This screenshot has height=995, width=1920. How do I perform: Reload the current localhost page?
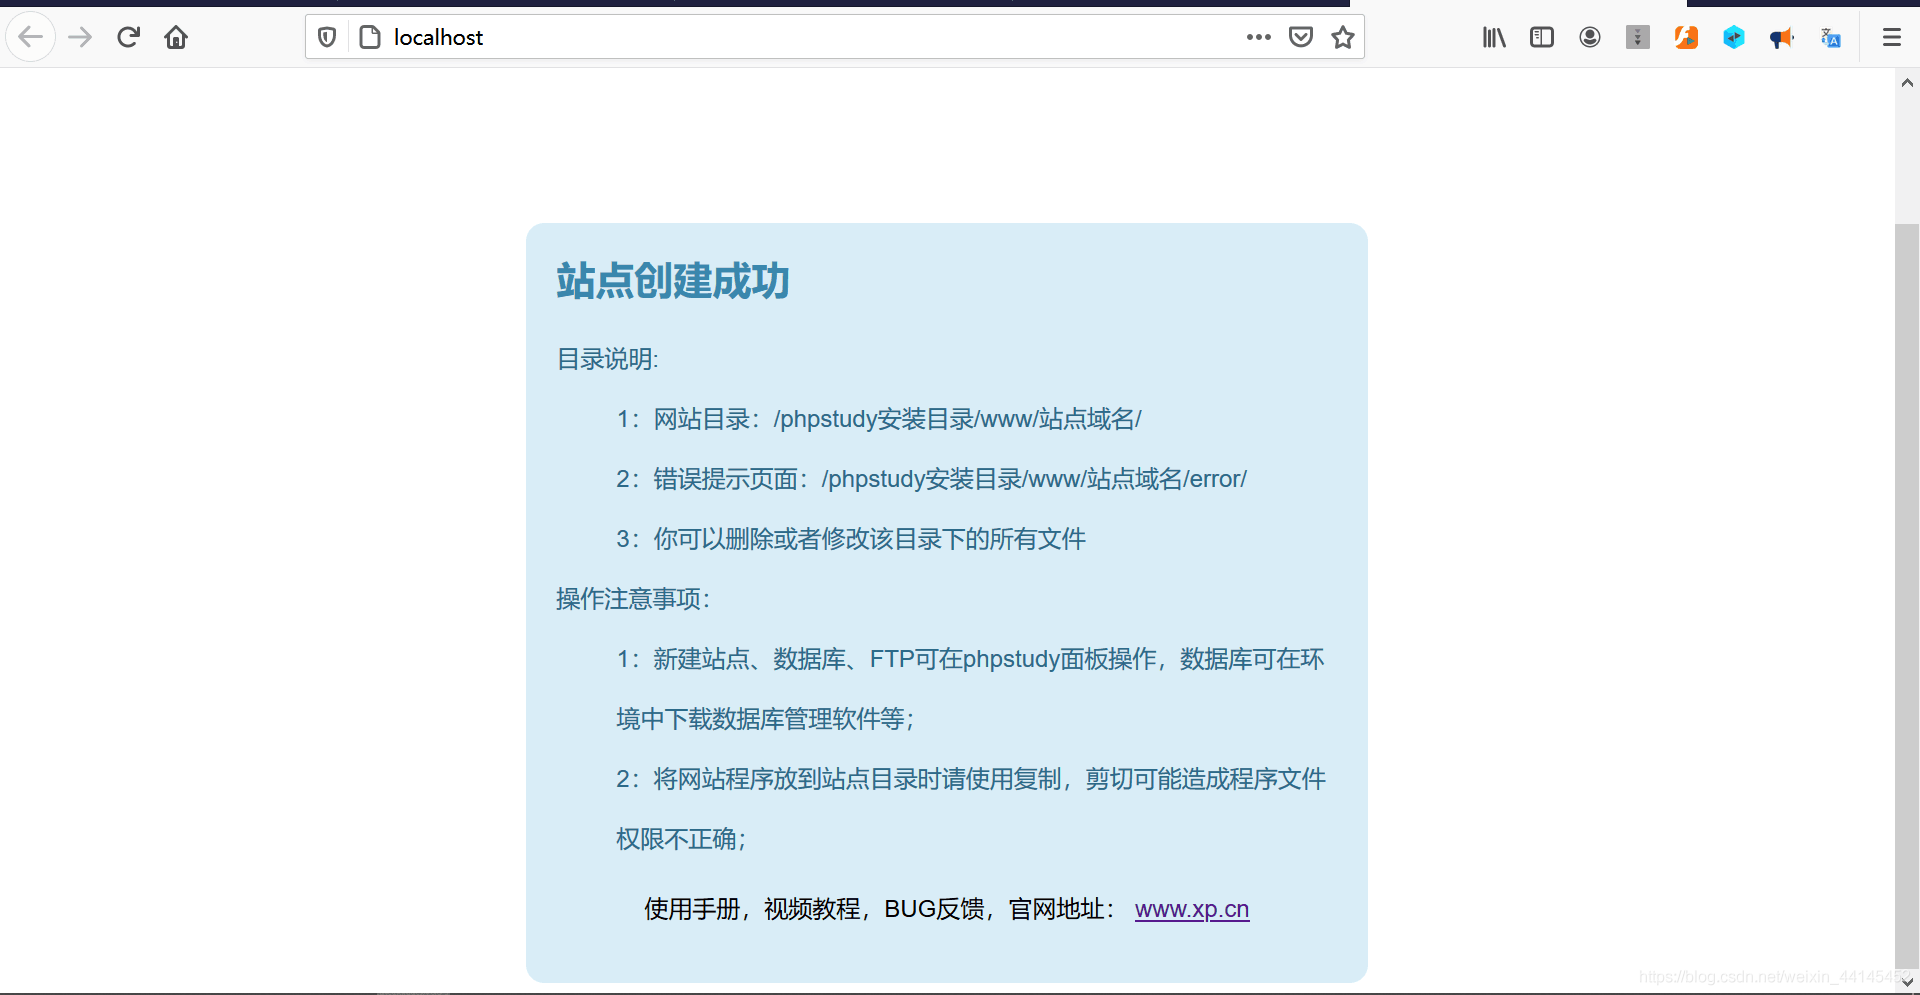(x=128, y=38)
